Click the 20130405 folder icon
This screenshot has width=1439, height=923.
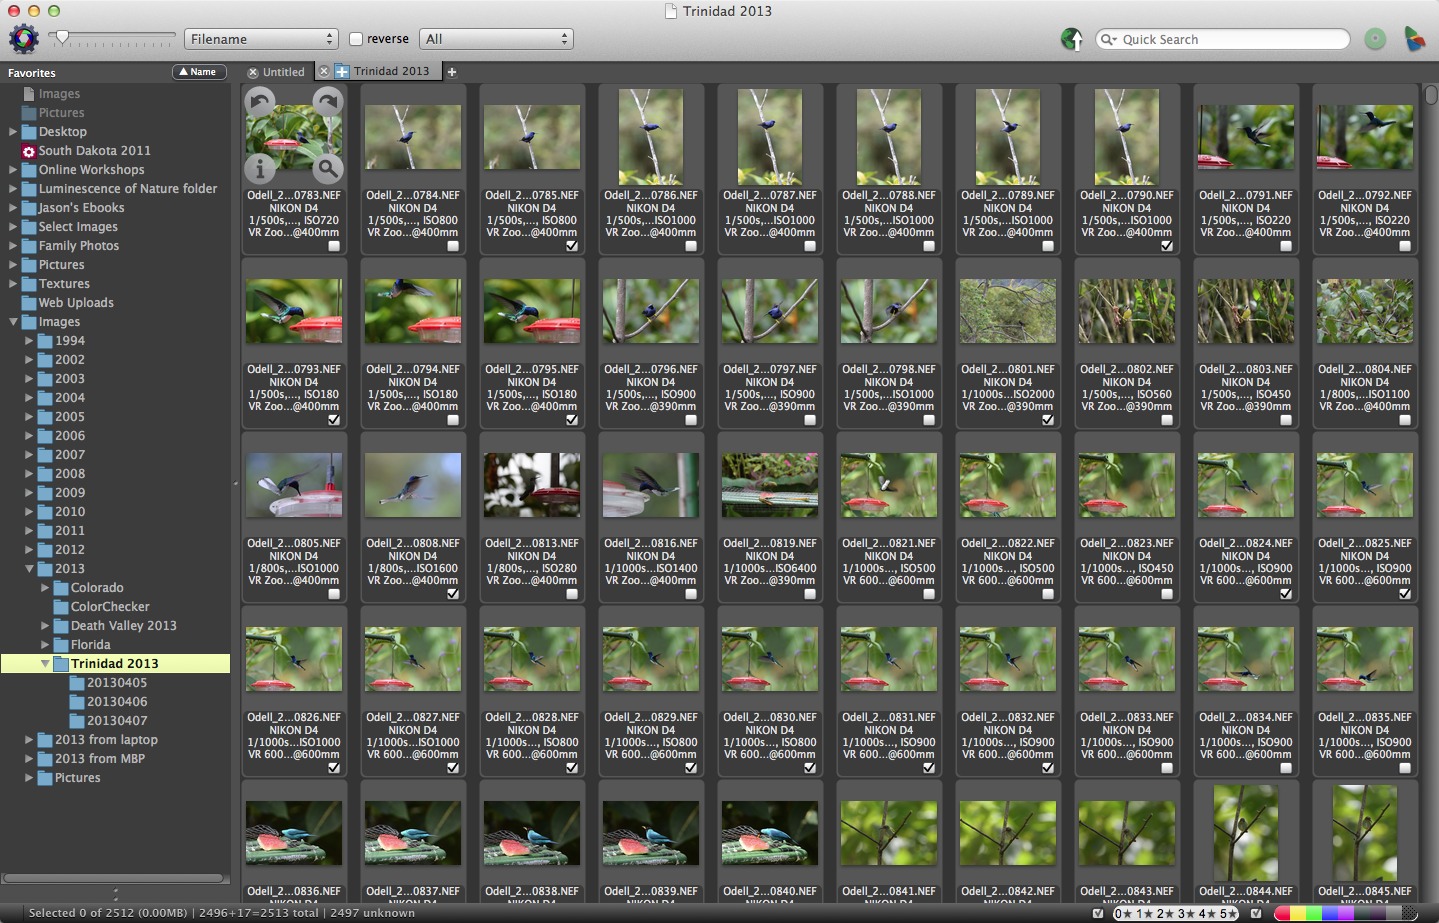(x=77, y=683)
